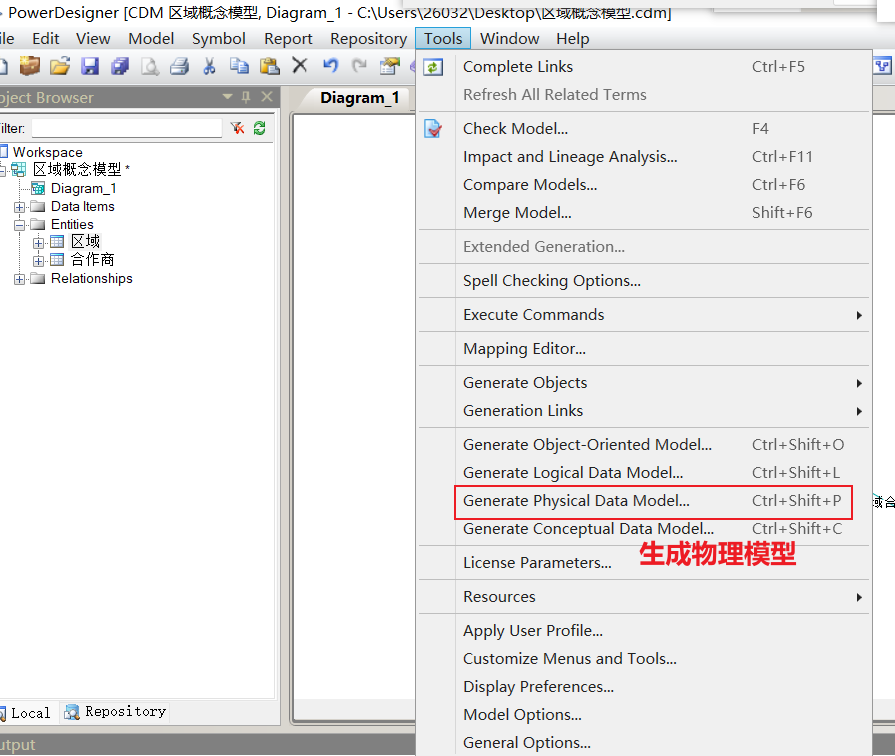This screenshot has height=756, width=895.
Task: Choose Generate Logical Data Model
Action: (x=644, y=473)
